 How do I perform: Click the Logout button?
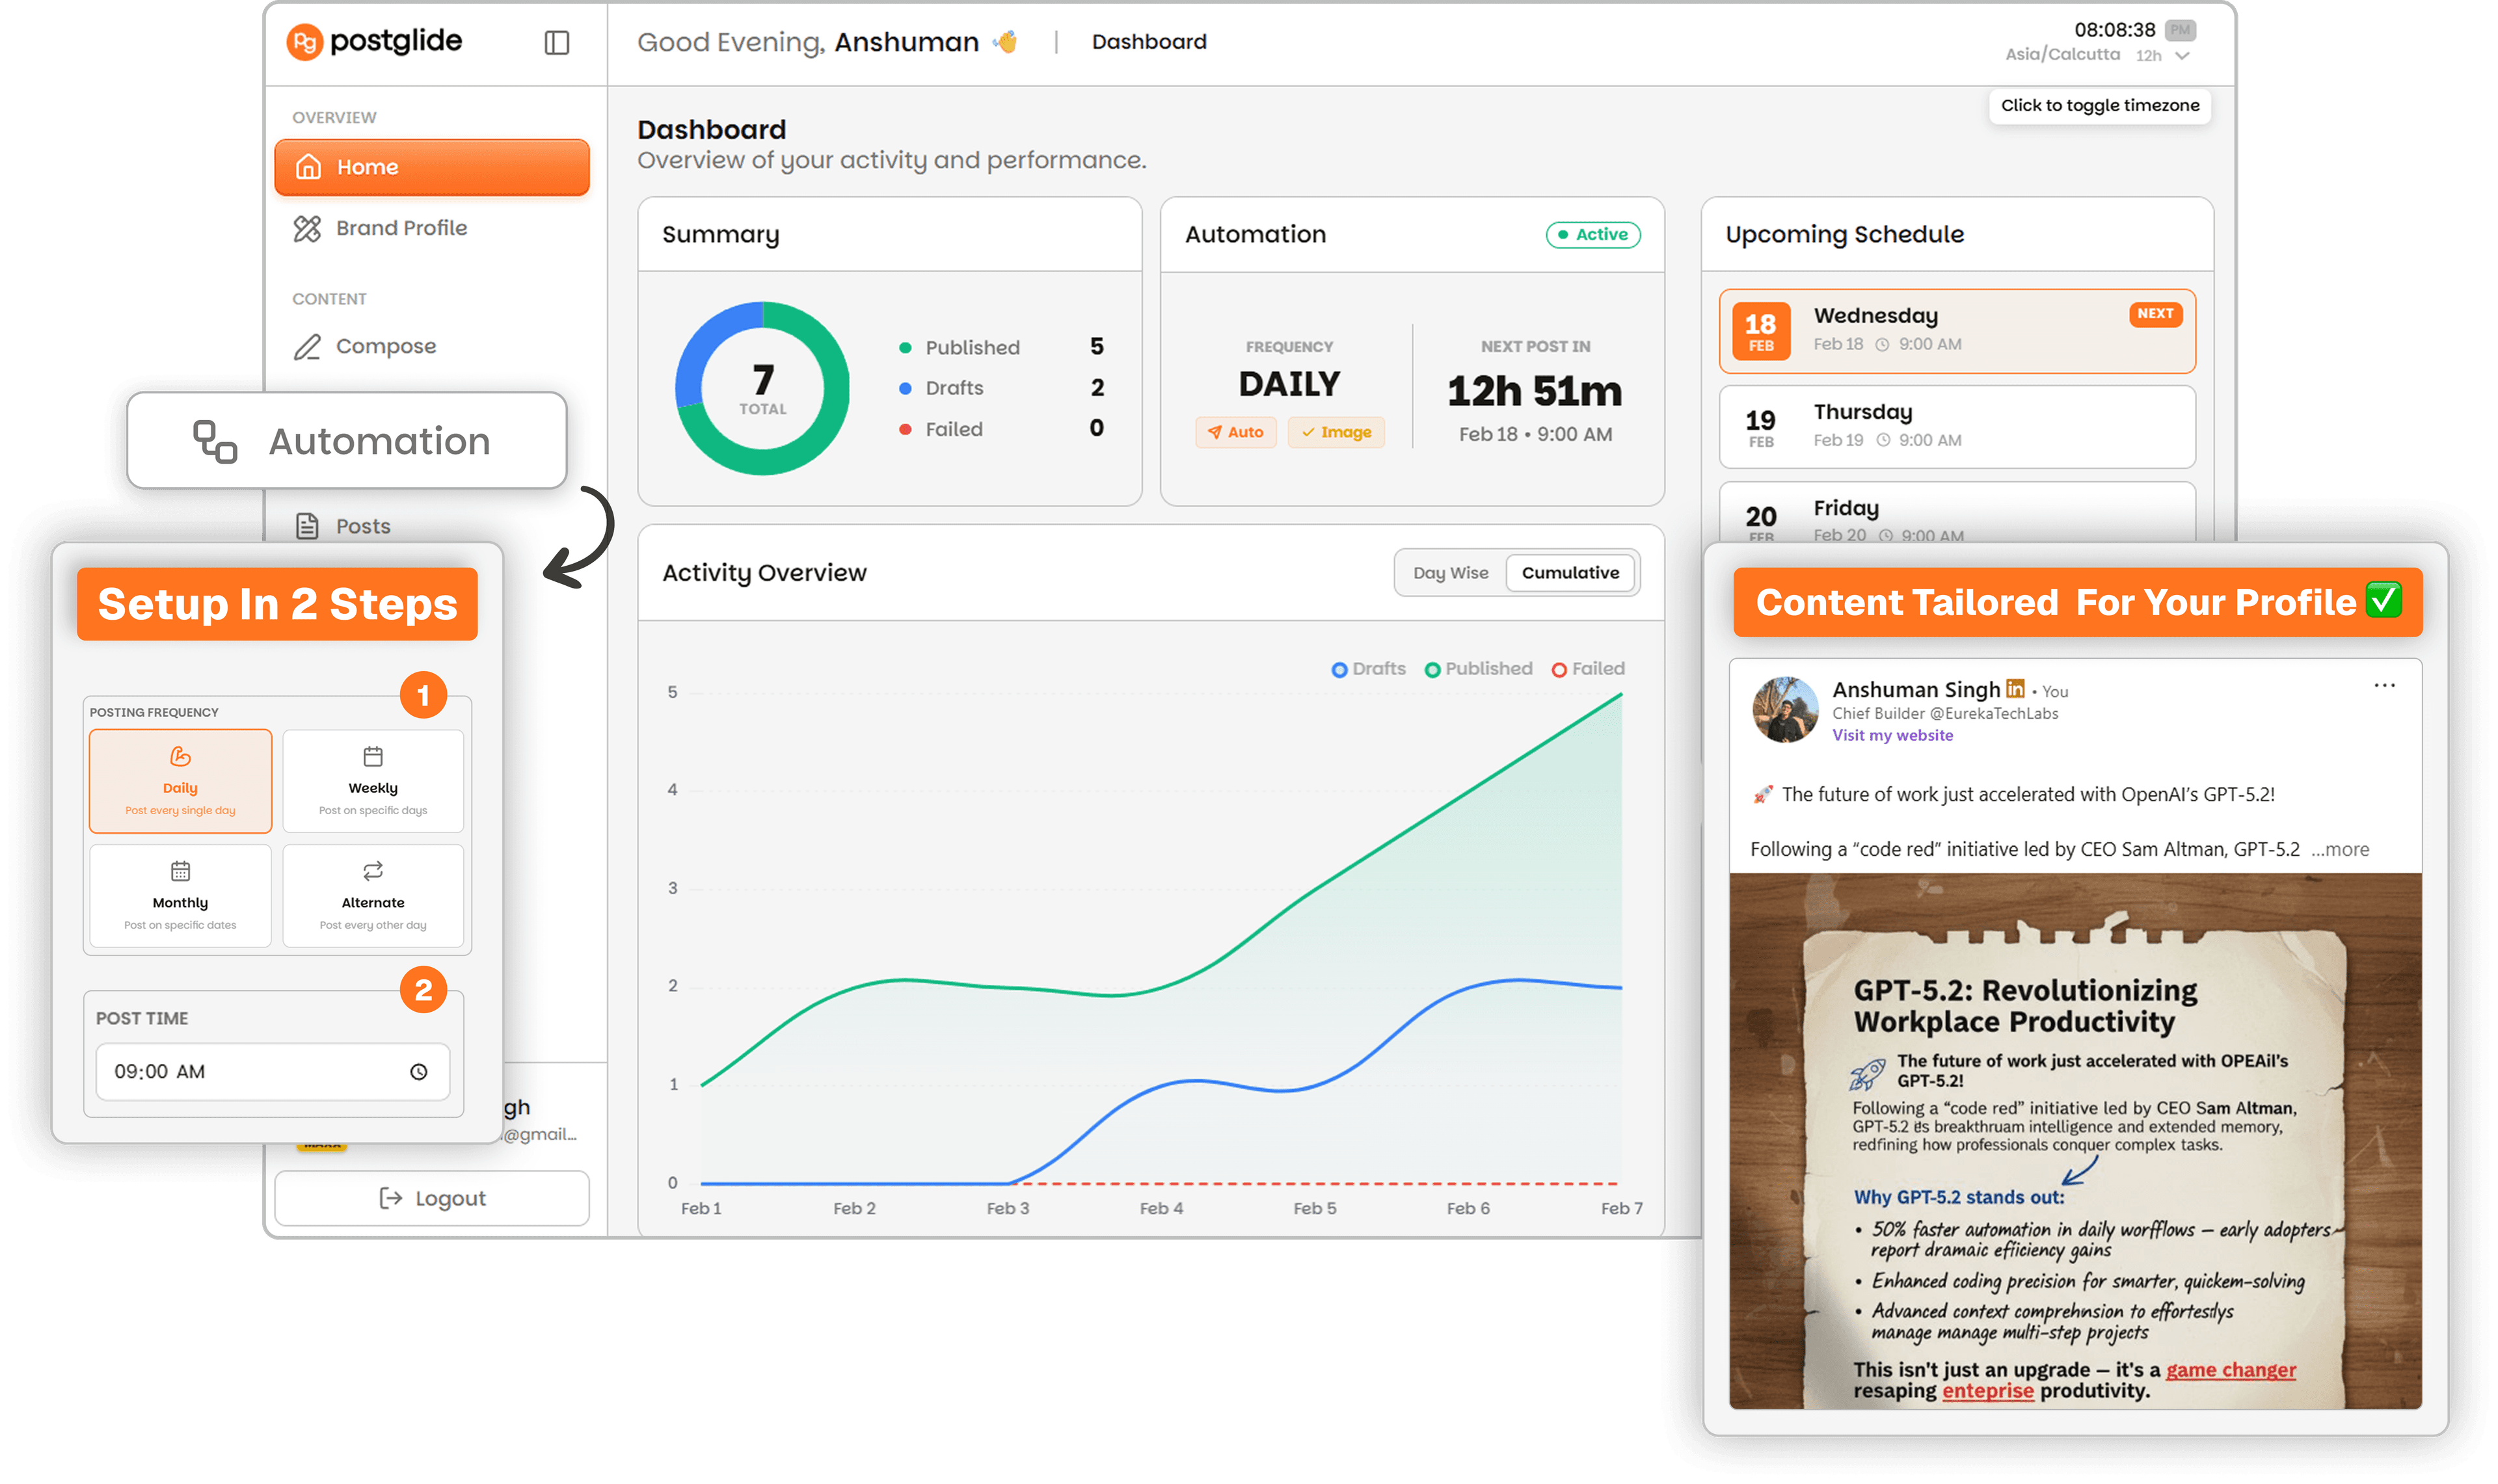point(432,1198)
